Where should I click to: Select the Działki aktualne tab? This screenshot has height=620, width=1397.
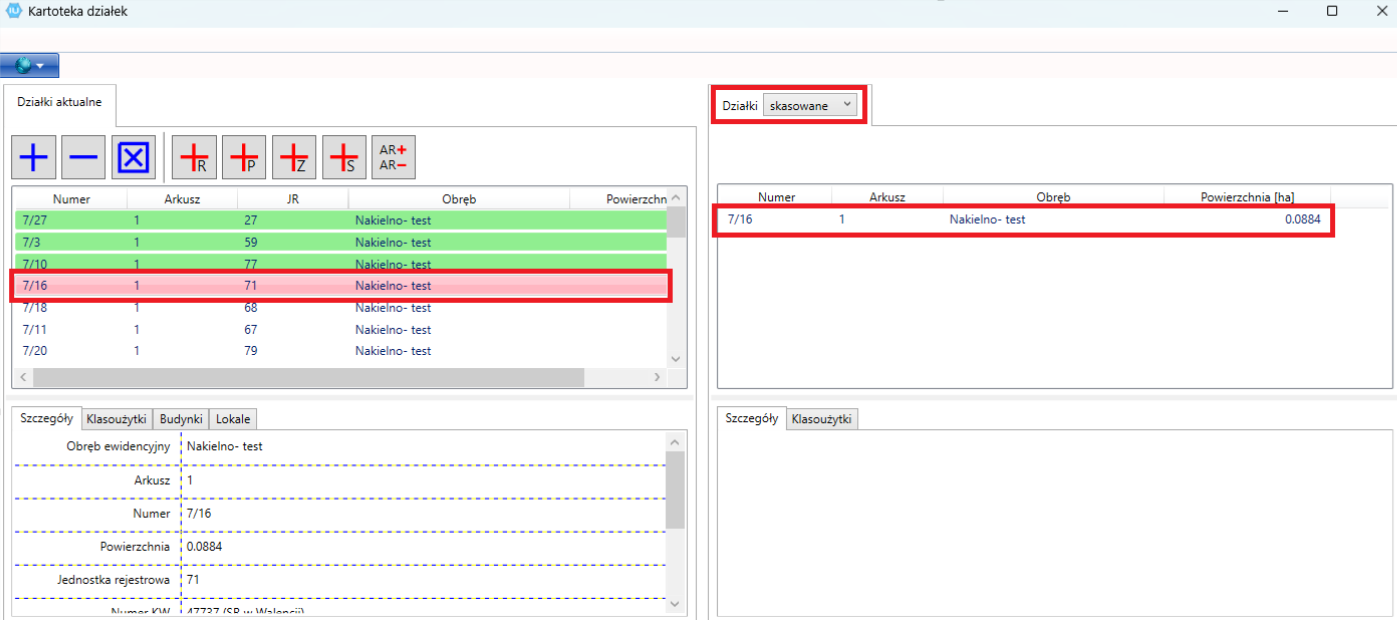60,103
